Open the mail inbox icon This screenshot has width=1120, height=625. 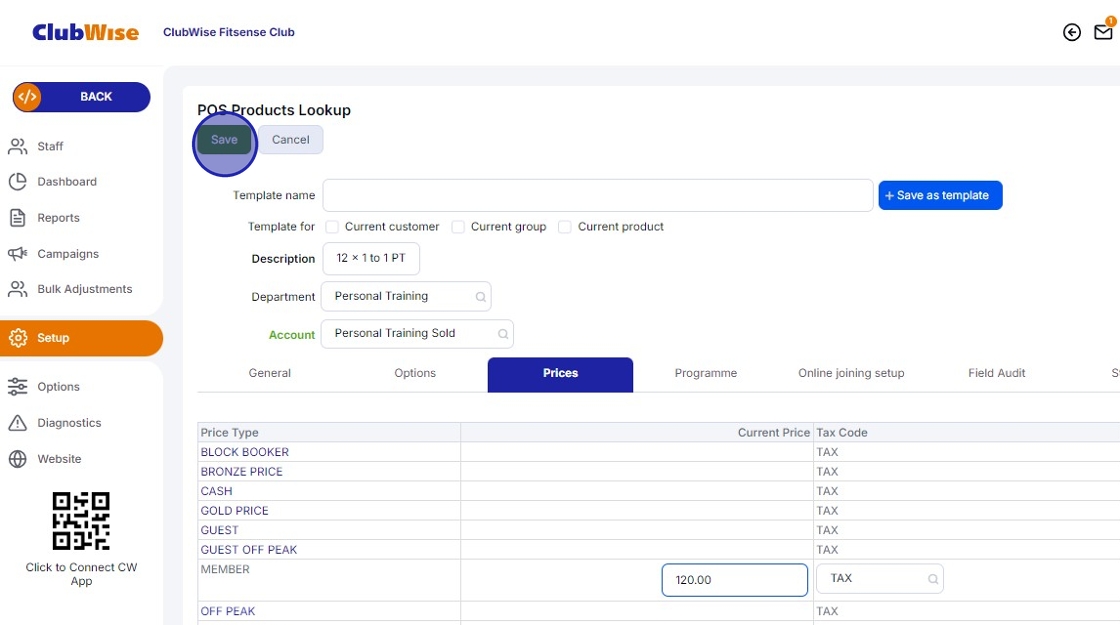click(1103, 32)
